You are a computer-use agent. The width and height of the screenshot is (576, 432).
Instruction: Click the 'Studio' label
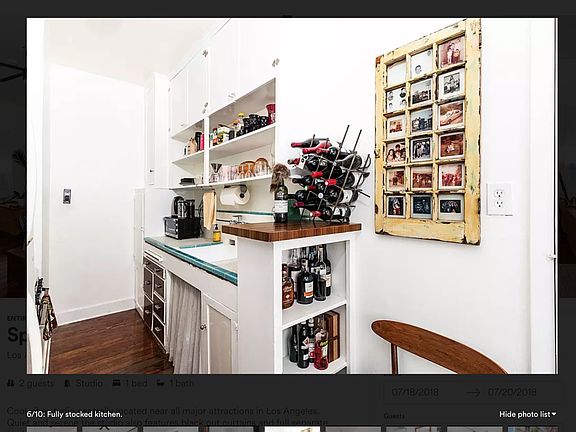click(x=89, y=384)
